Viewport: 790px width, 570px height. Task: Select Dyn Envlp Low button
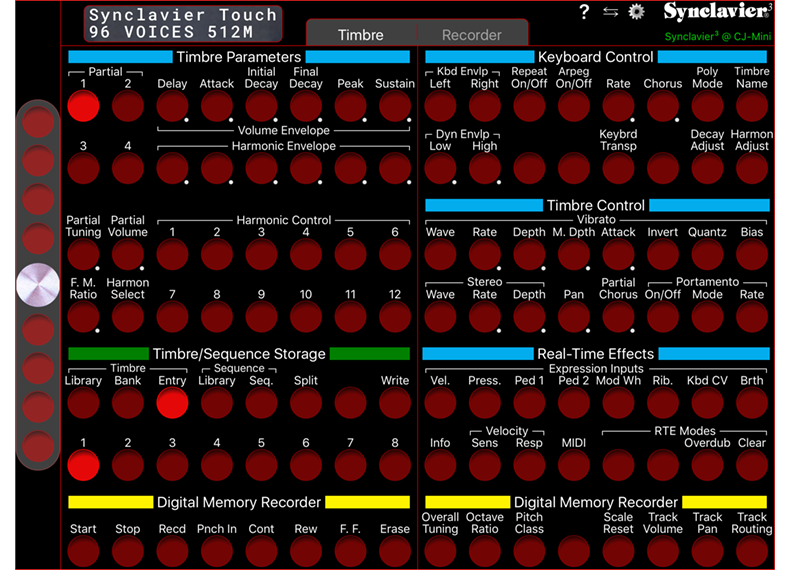(x=440, y=168)
